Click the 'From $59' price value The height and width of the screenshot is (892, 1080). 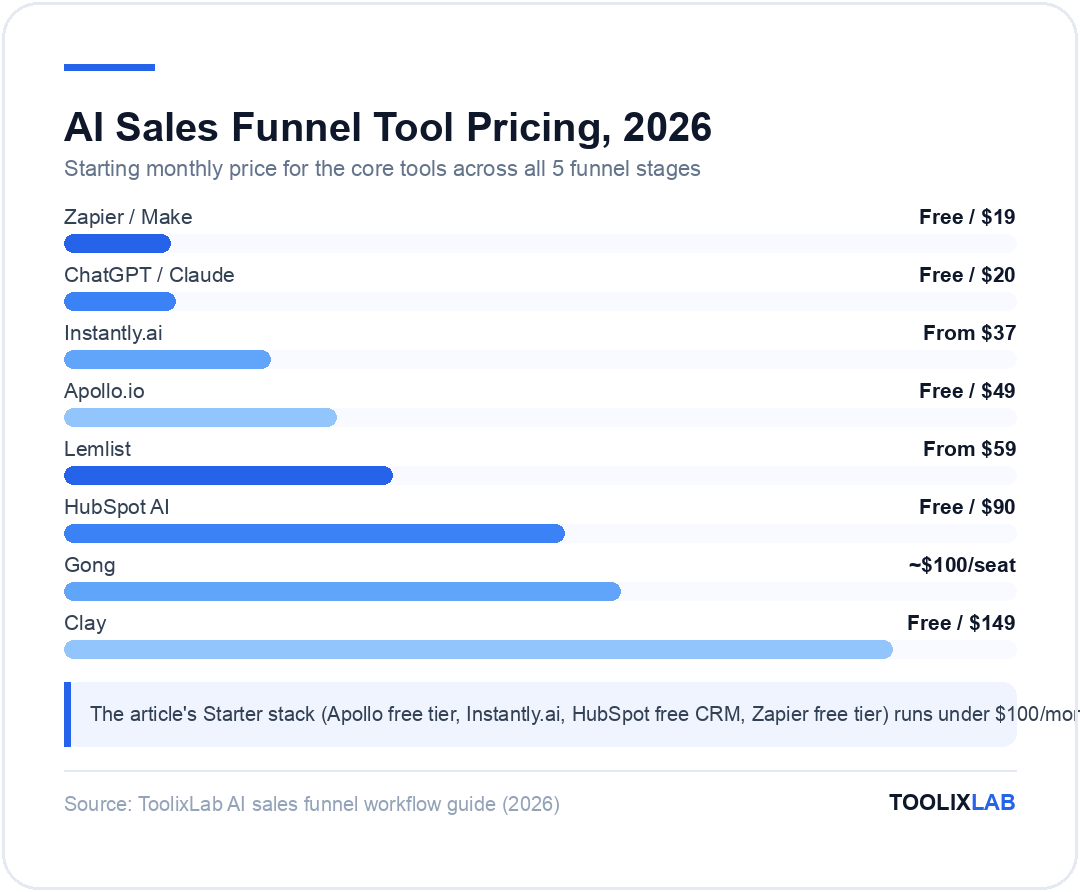point(969,449)
